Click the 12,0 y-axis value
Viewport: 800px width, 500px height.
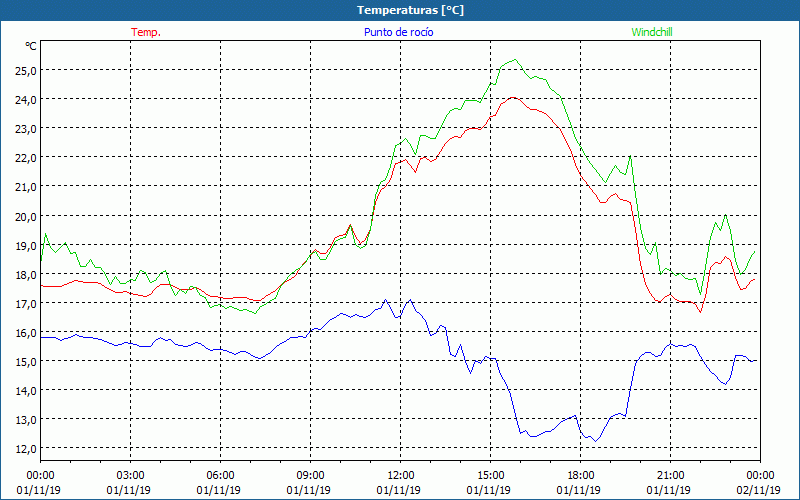coord(26,449)
